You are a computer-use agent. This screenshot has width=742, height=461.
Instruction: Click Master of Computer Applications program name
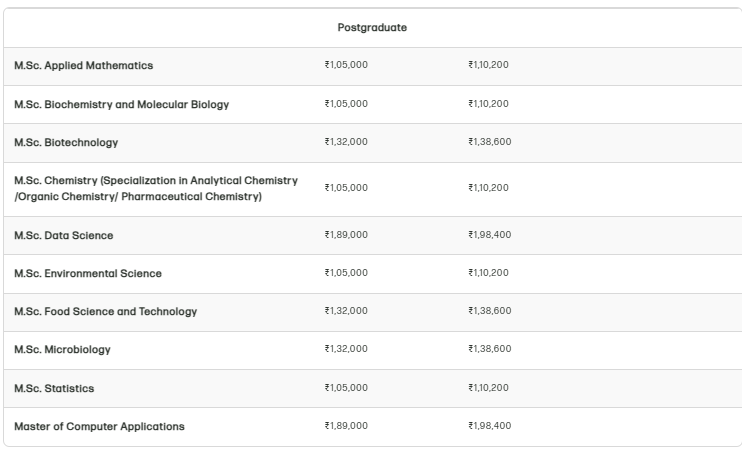(x=99, y=426)
